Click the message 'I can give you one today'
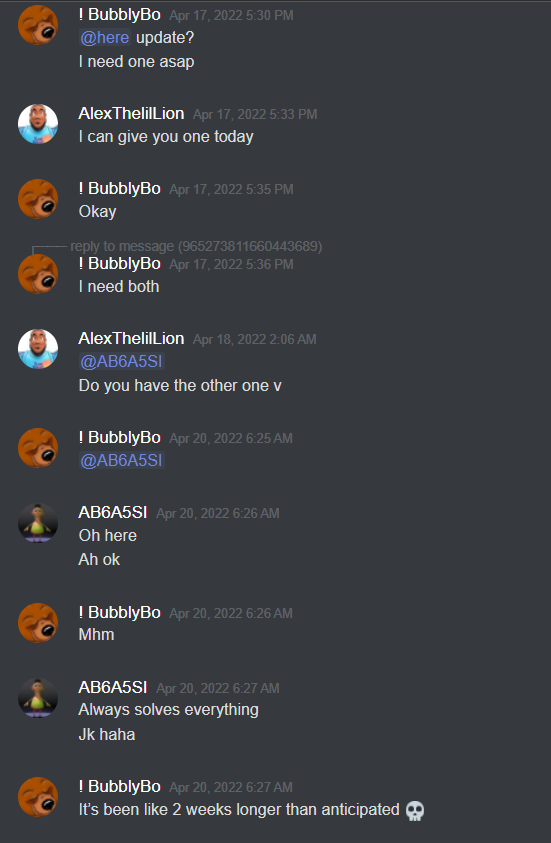The image size is (551, 843). [x=166, y=137]
